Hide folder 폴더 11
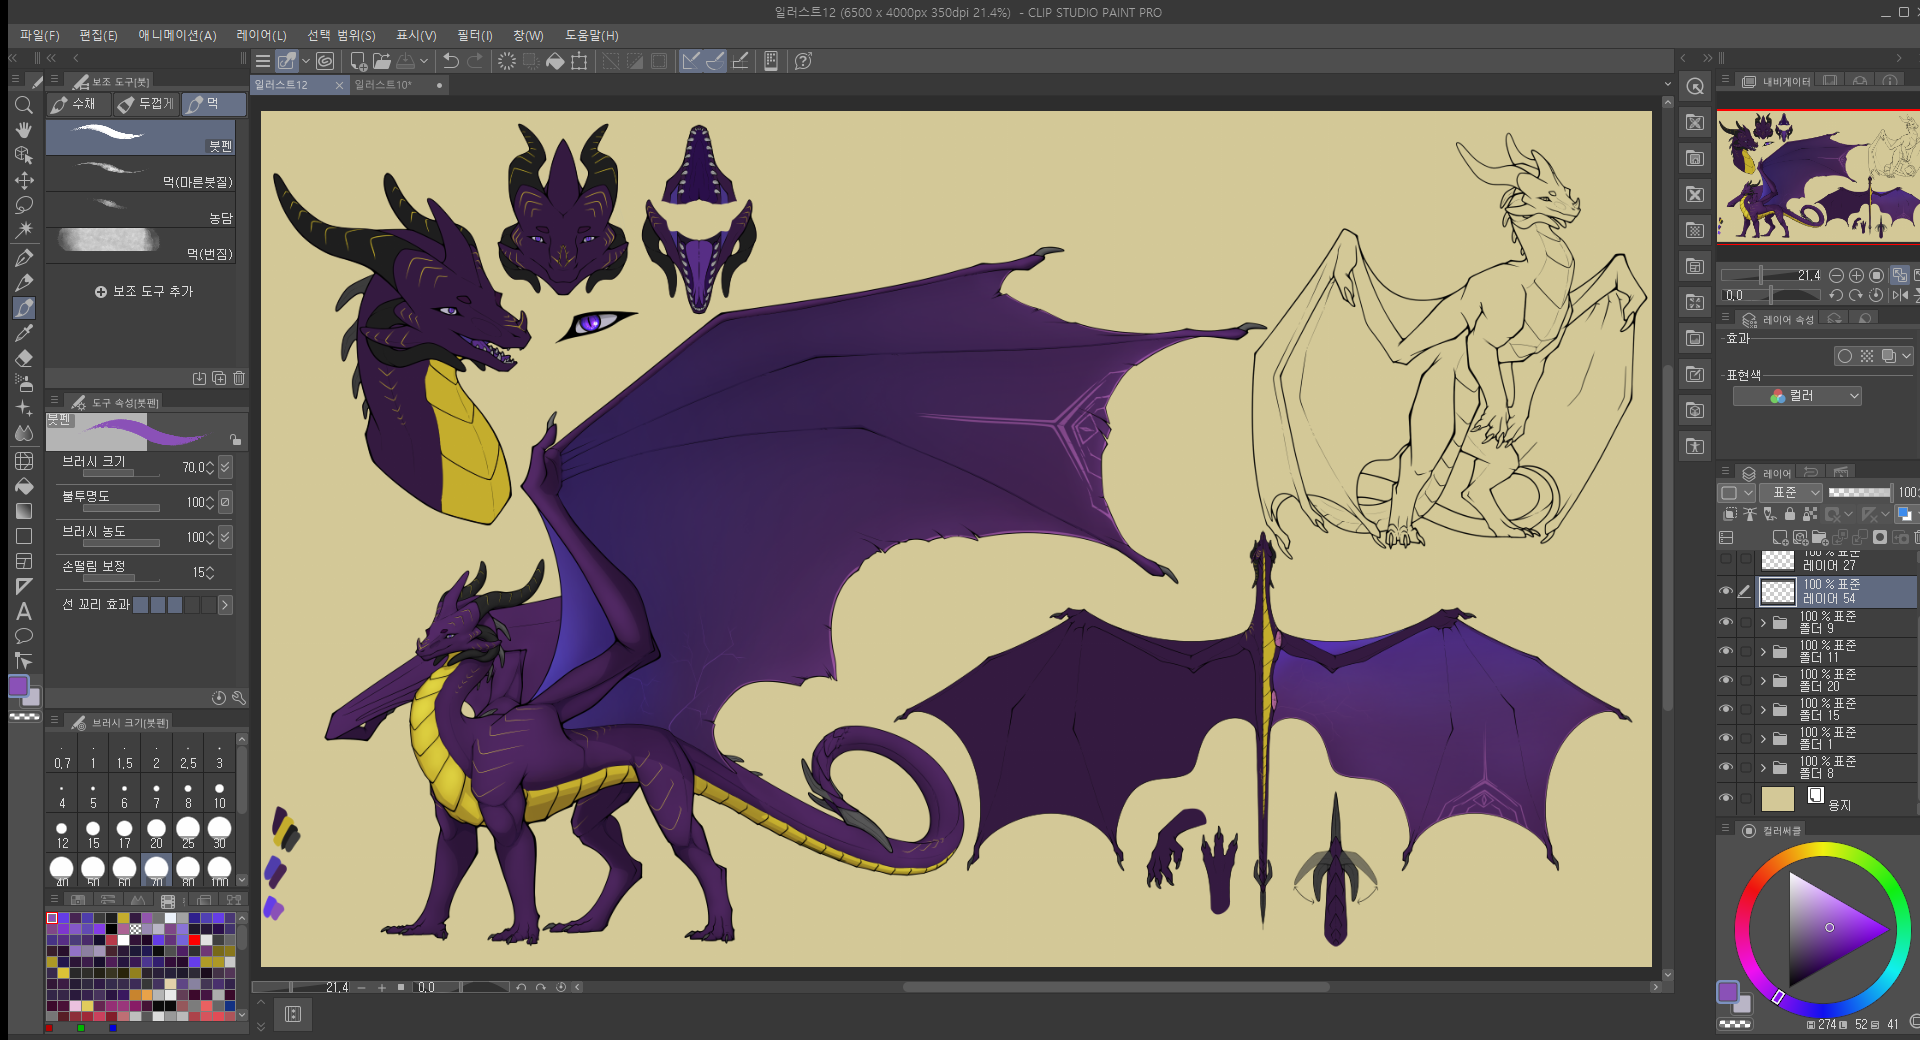Screen dimensions: 1920x1040 point(1726,651)
